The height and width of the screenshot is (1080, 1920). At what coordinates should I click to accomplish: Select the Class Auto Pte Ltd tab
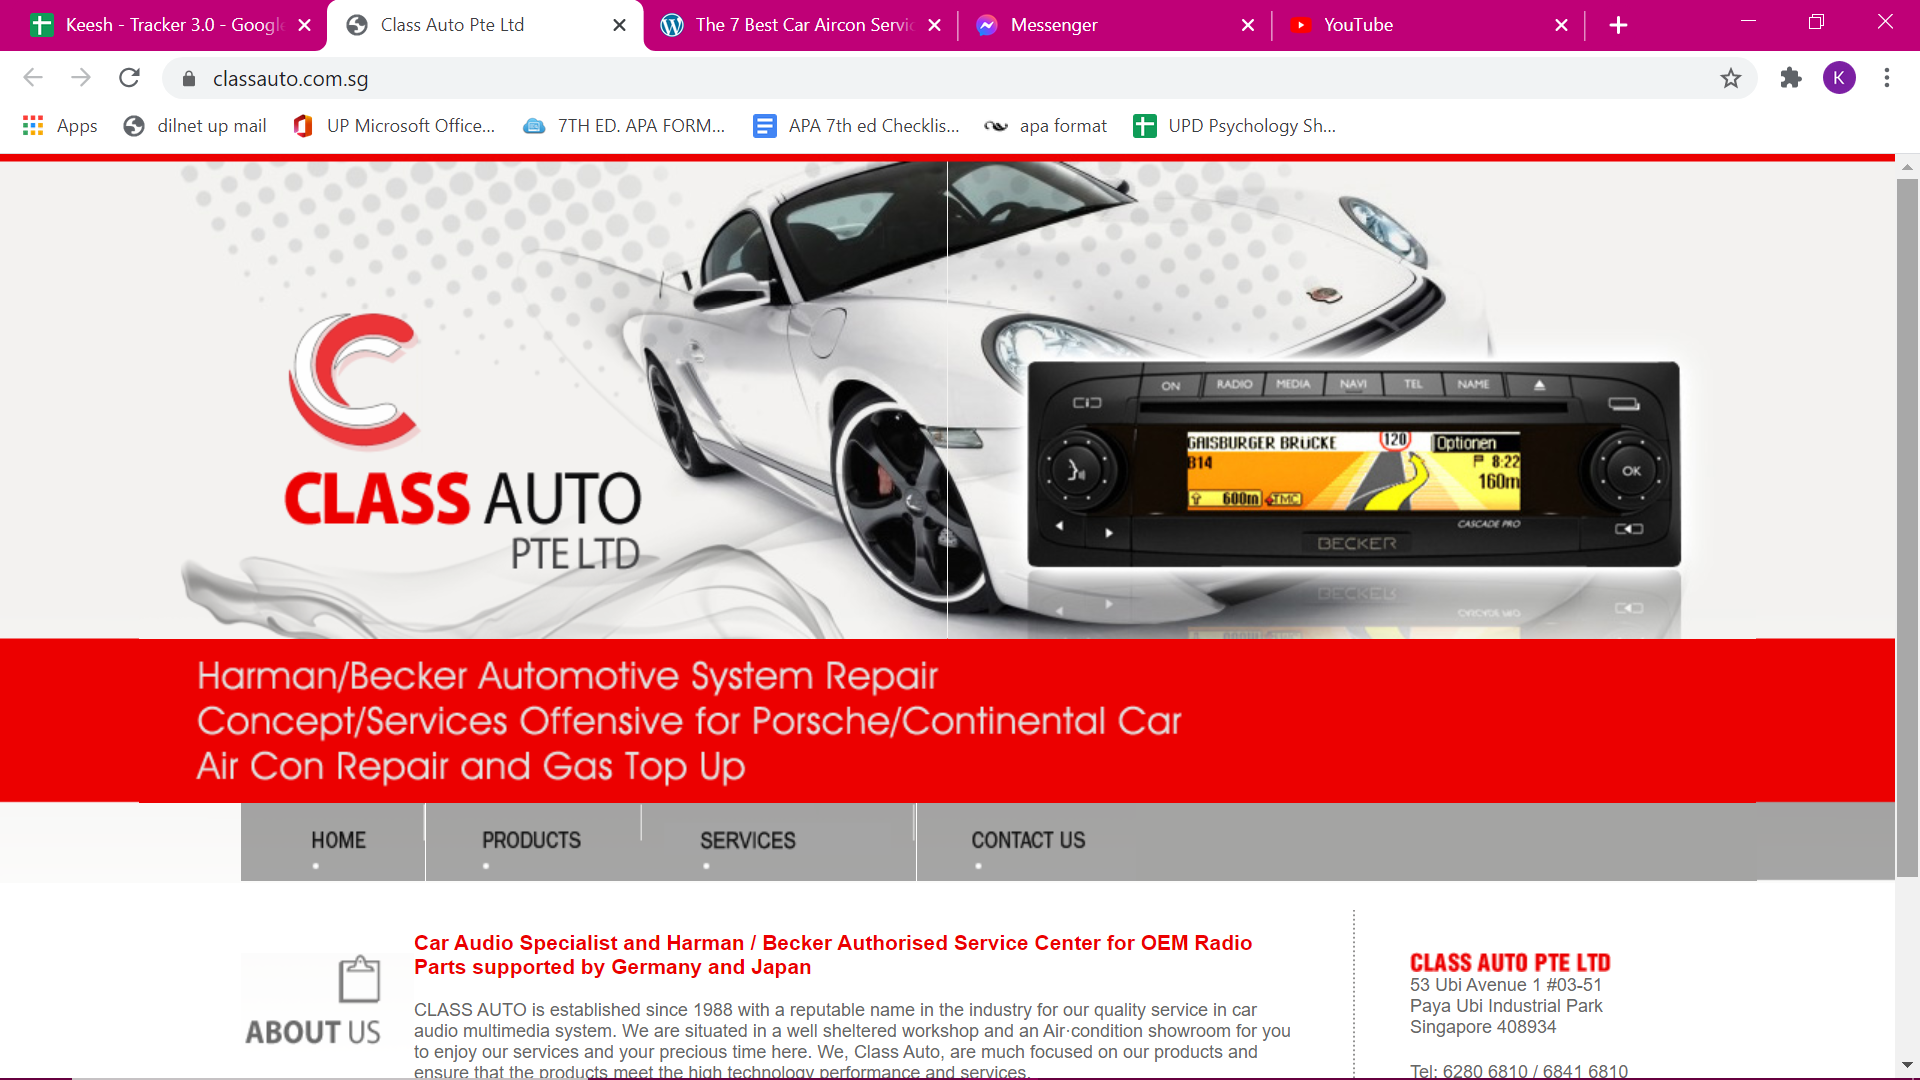tap(485, 25)
